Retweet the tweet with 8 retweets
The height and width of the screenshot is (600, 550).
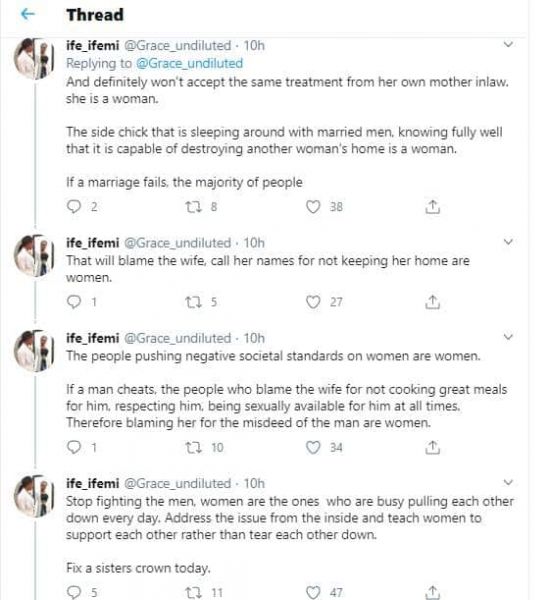(x=193, y=207)
